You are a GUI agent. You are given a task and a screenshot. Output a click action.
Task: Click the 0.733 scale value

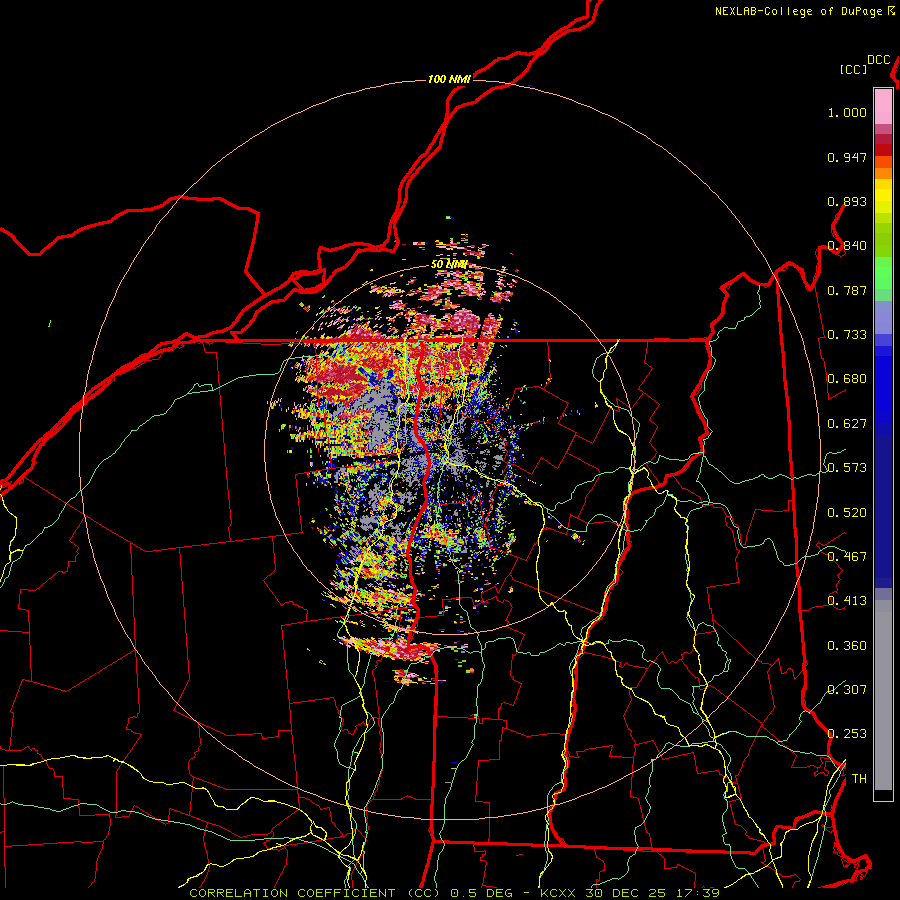[847, 335]
